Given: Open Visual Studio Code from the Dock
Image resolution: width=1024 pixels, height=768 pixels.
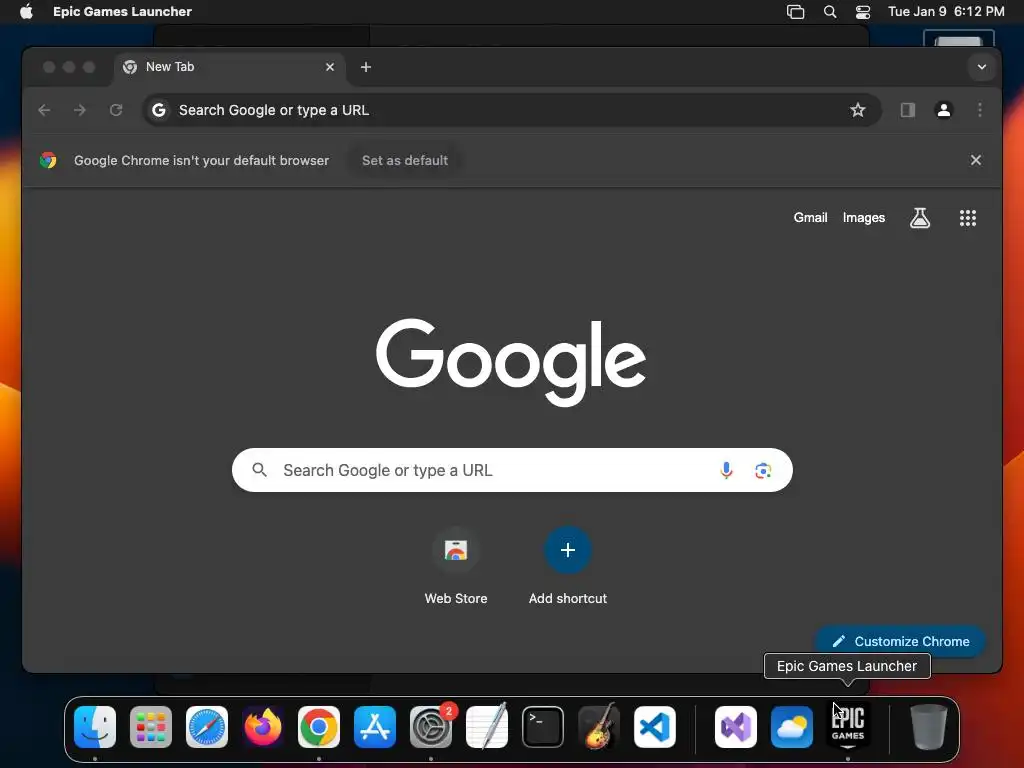Looking at the screenshot, I should 655,727.
